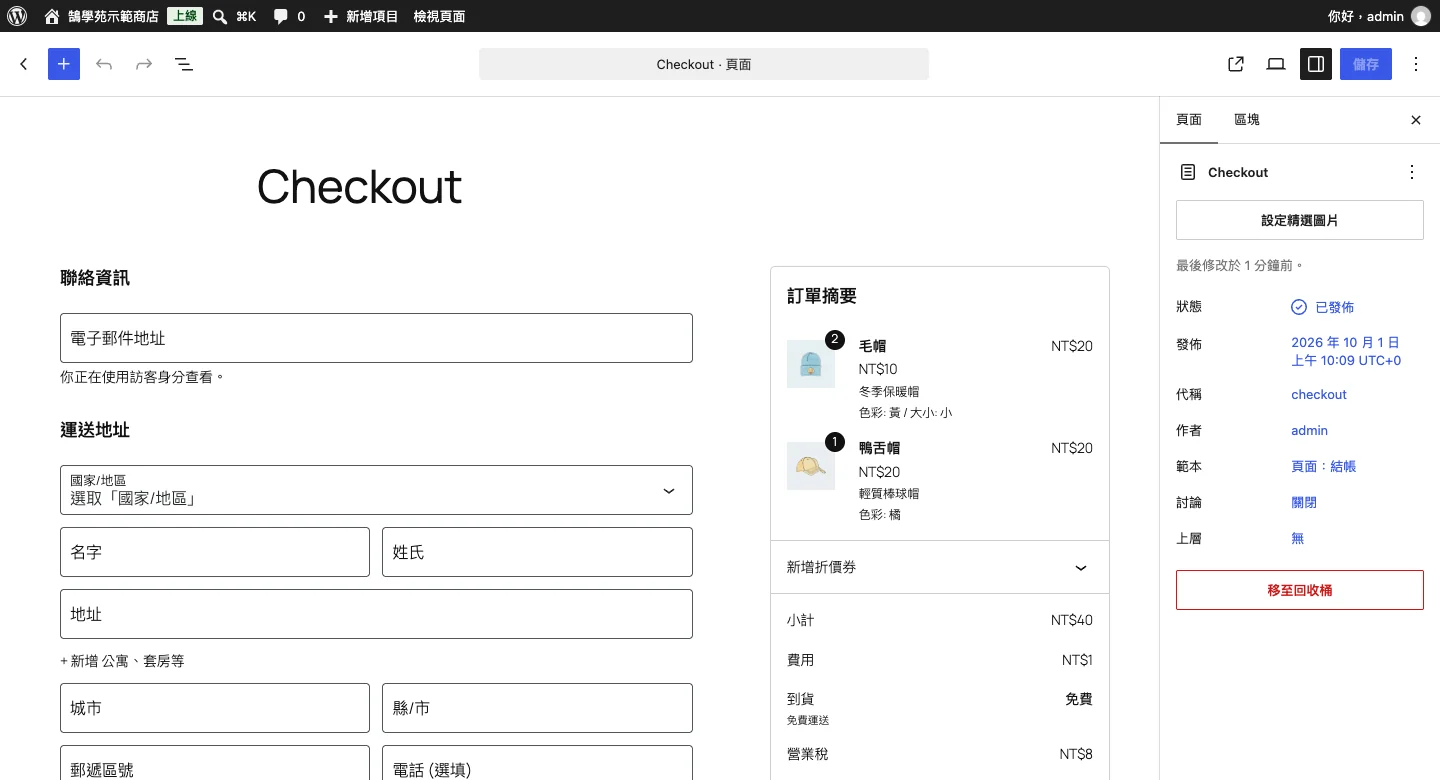
Task: Click the 鴨舌帽 product thumbnail
Action: point(811,466)
